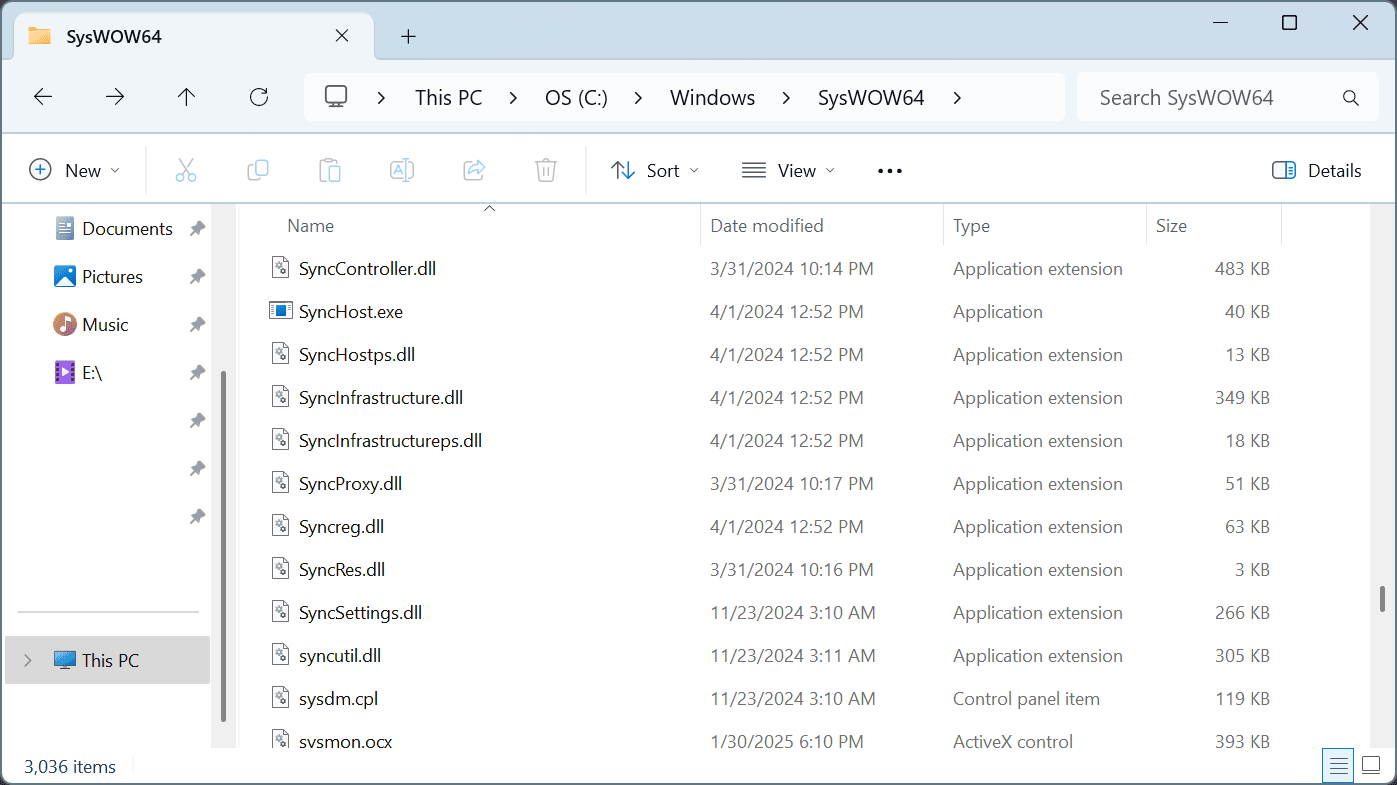This screenshot has width=1397, height=785.
Task: Expand chevron after Windows in address bar
Action: (786, 97)
